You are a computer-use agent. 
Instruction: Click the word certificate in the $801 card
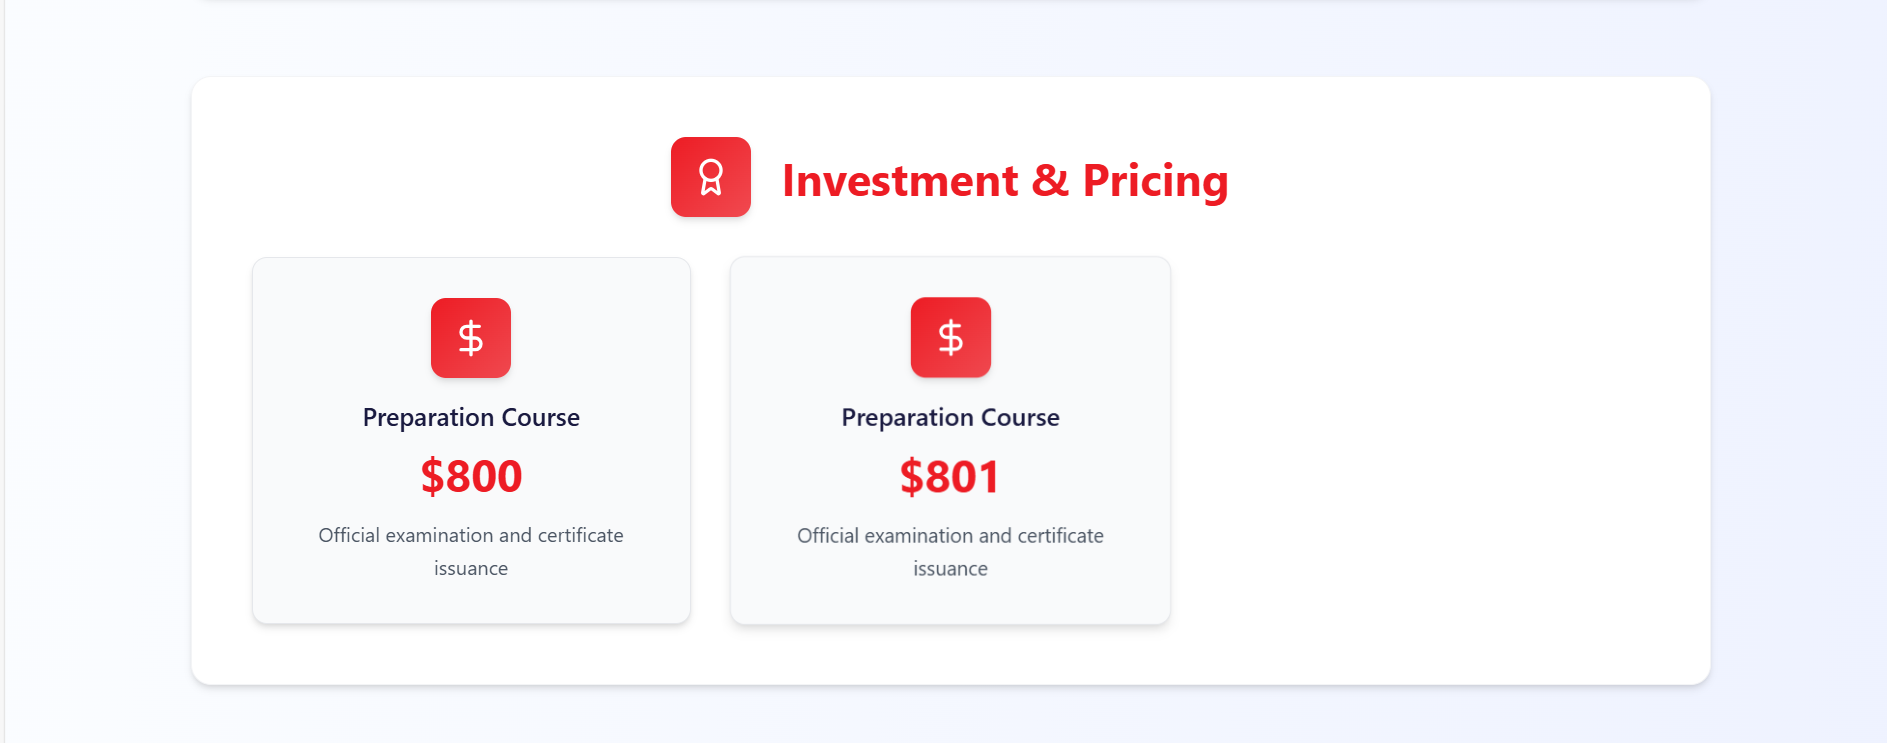coord(1060,536)
